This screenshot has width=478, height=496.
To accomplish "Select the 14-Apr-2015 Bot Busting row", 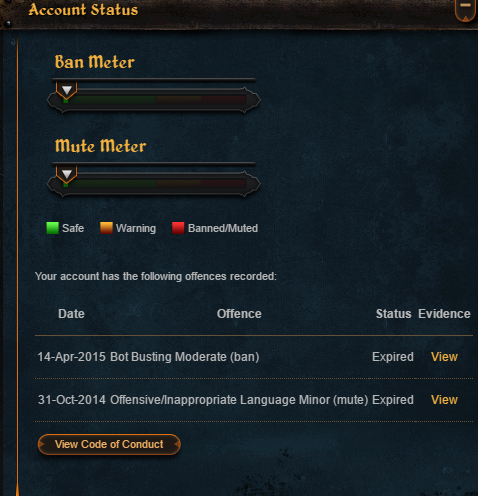I will 254,357.
